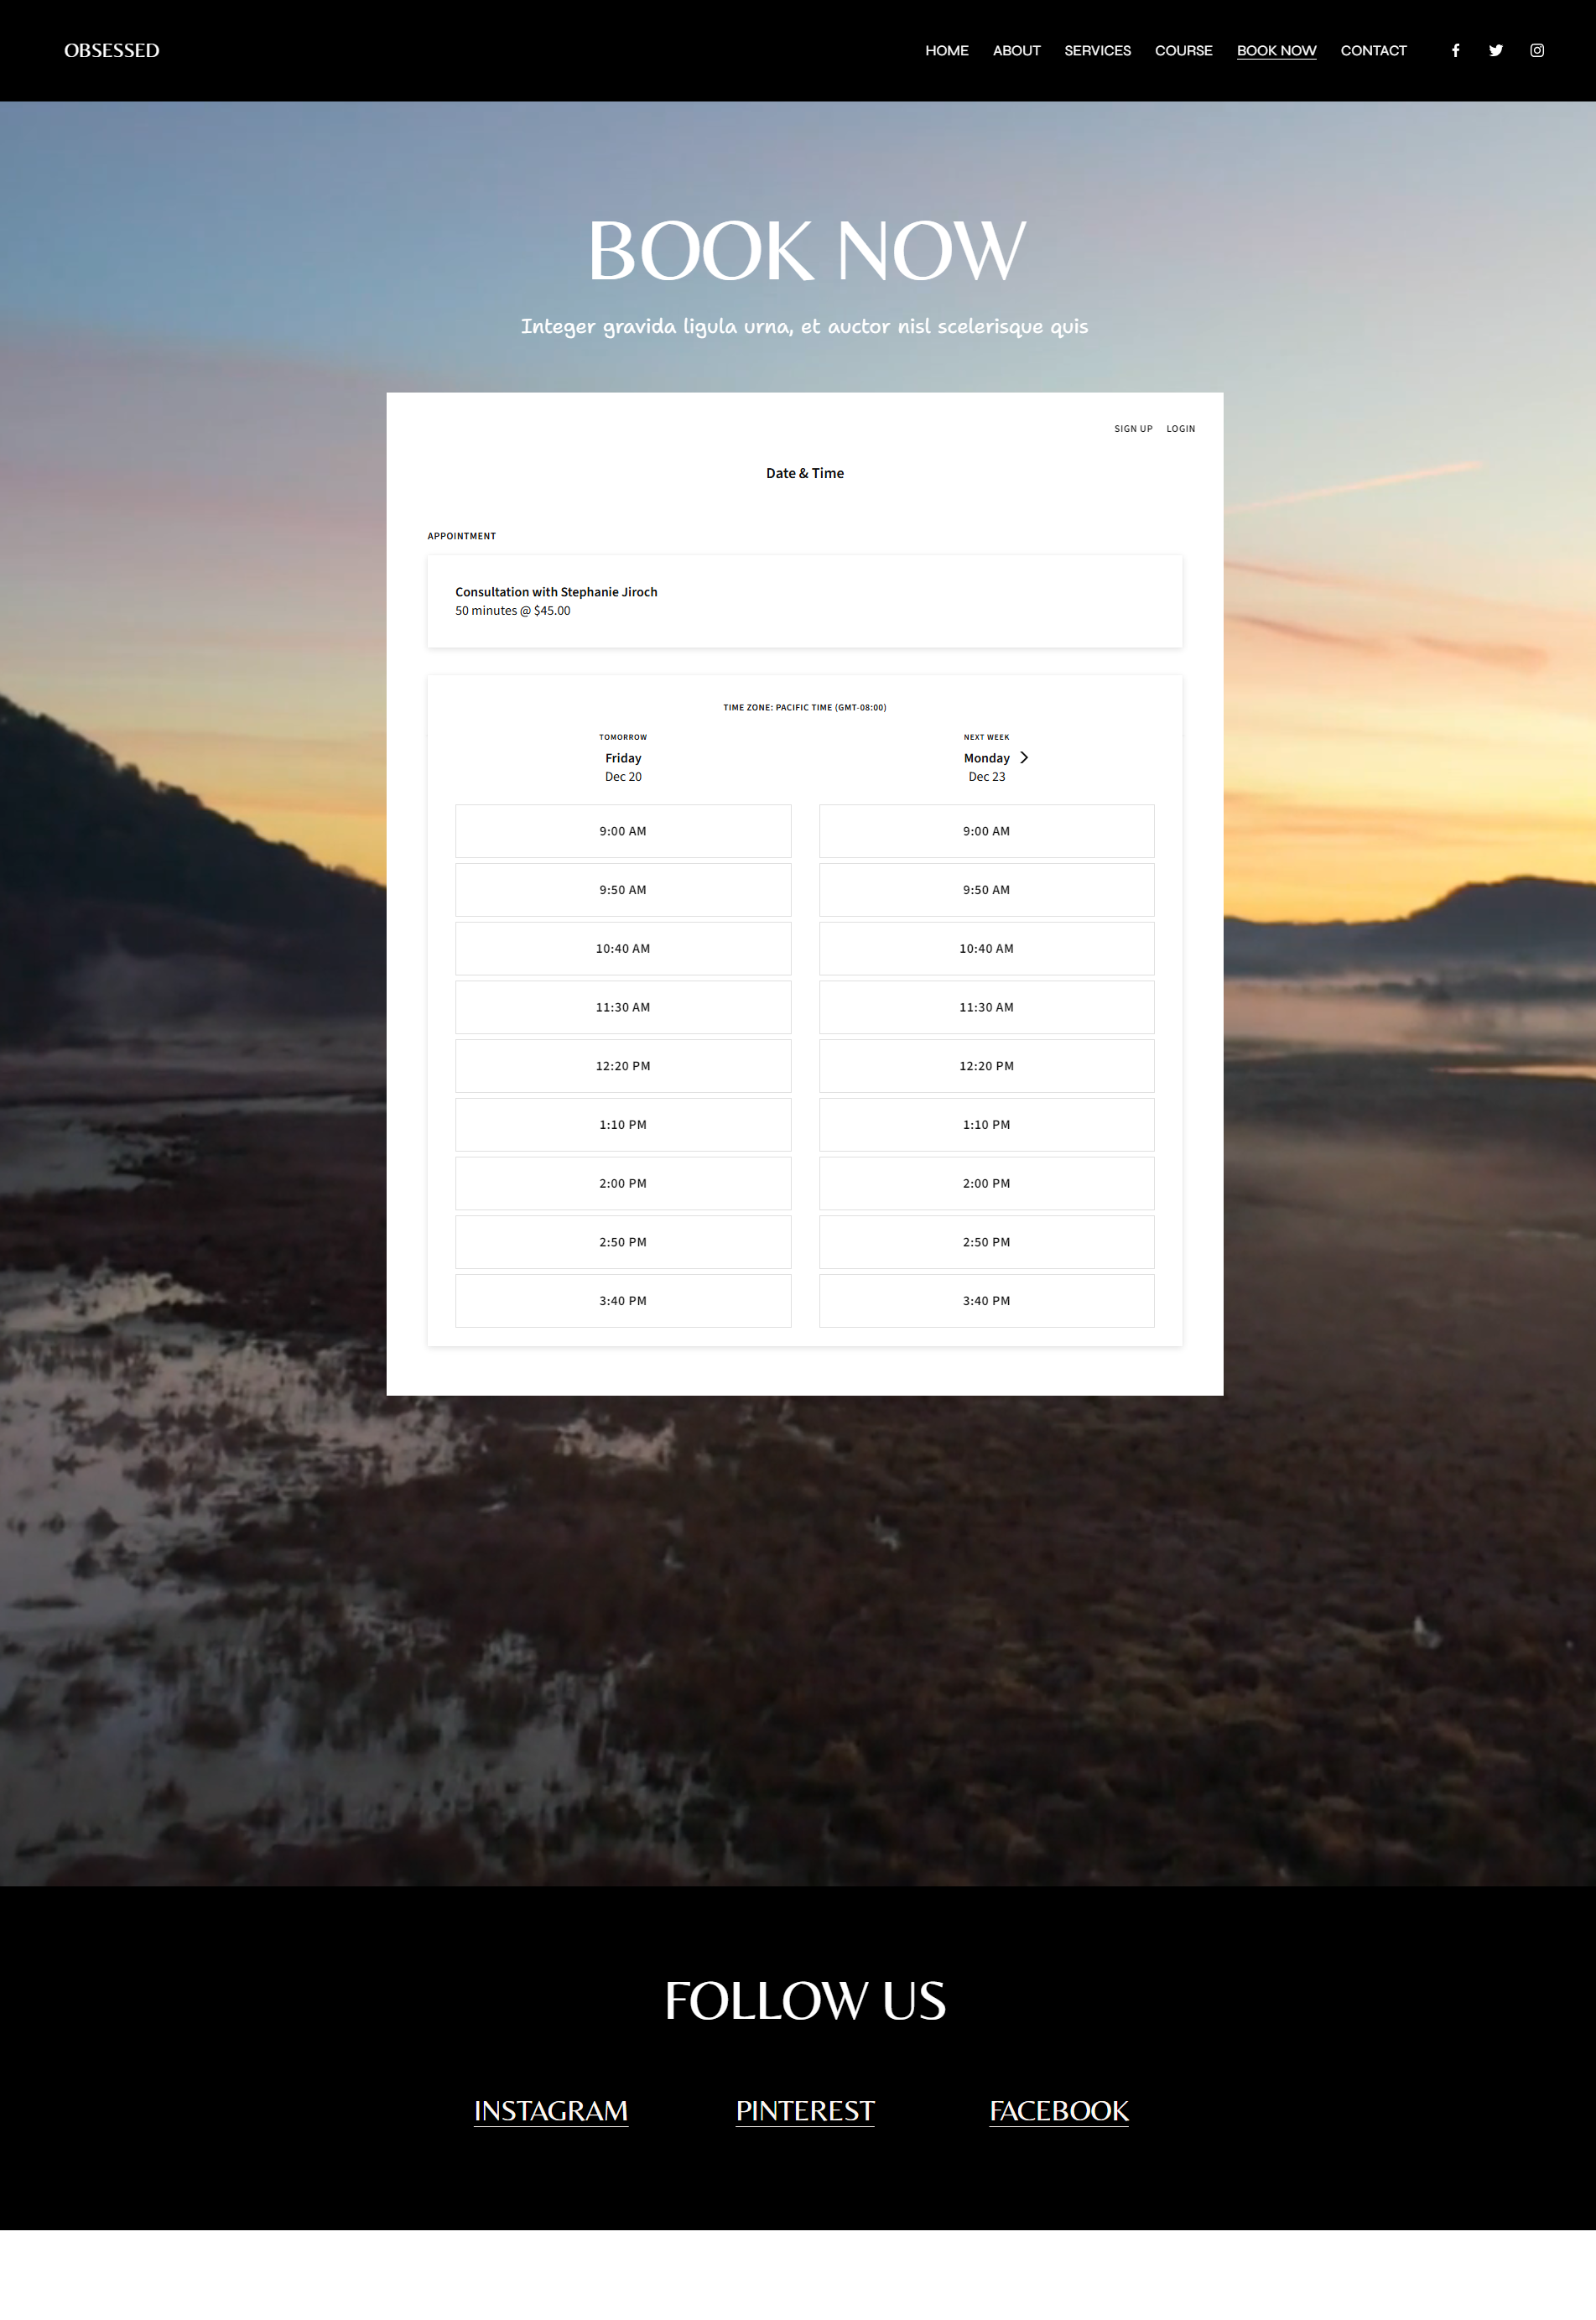Choose Monday Dec 23 at 10:40 AM
This screenshot has height=2320, width=1596.
tap(986, 949)
